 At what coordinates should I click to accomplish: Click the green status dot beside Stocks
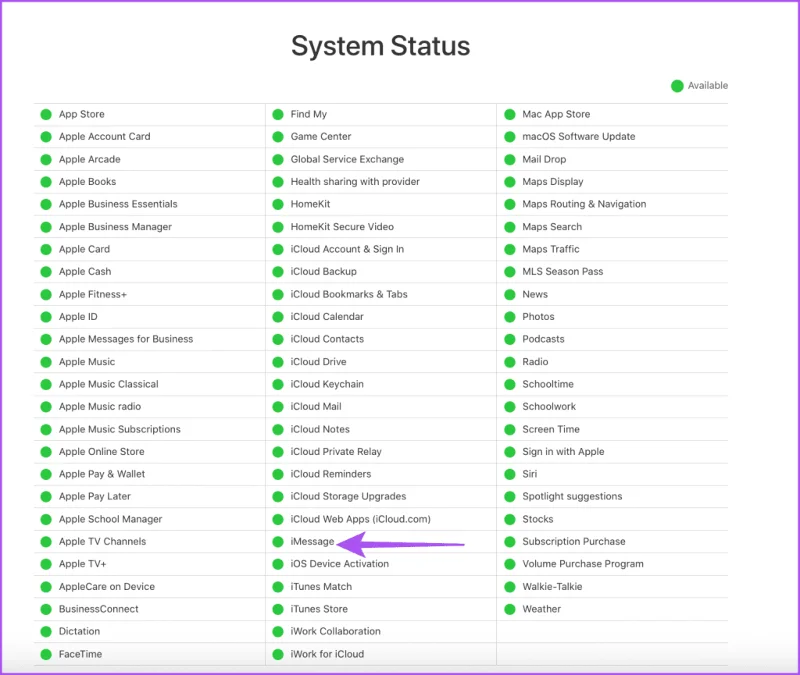coord(509,519)
